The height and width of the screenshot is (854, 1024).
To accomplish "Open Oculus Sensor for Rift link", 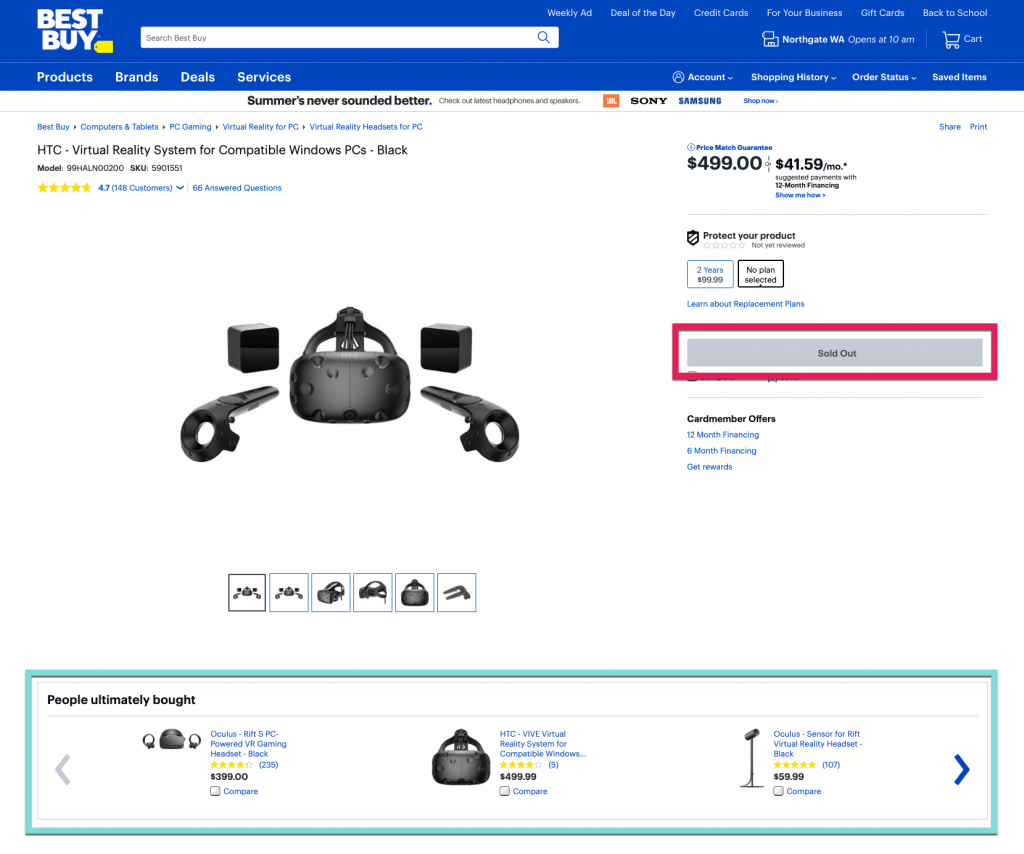I will click(x=818, y=744).
